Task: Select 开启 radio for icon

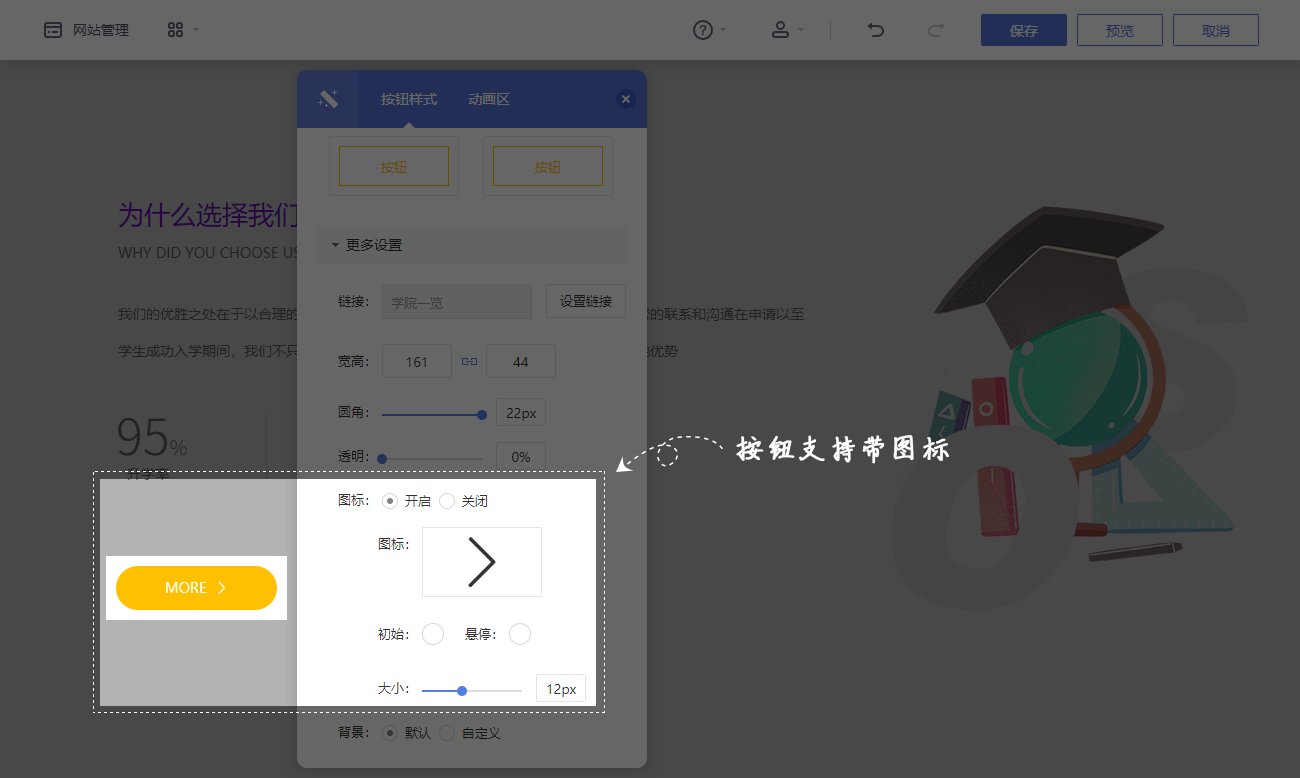Action: pyautogui.click(x=390, y=501)
